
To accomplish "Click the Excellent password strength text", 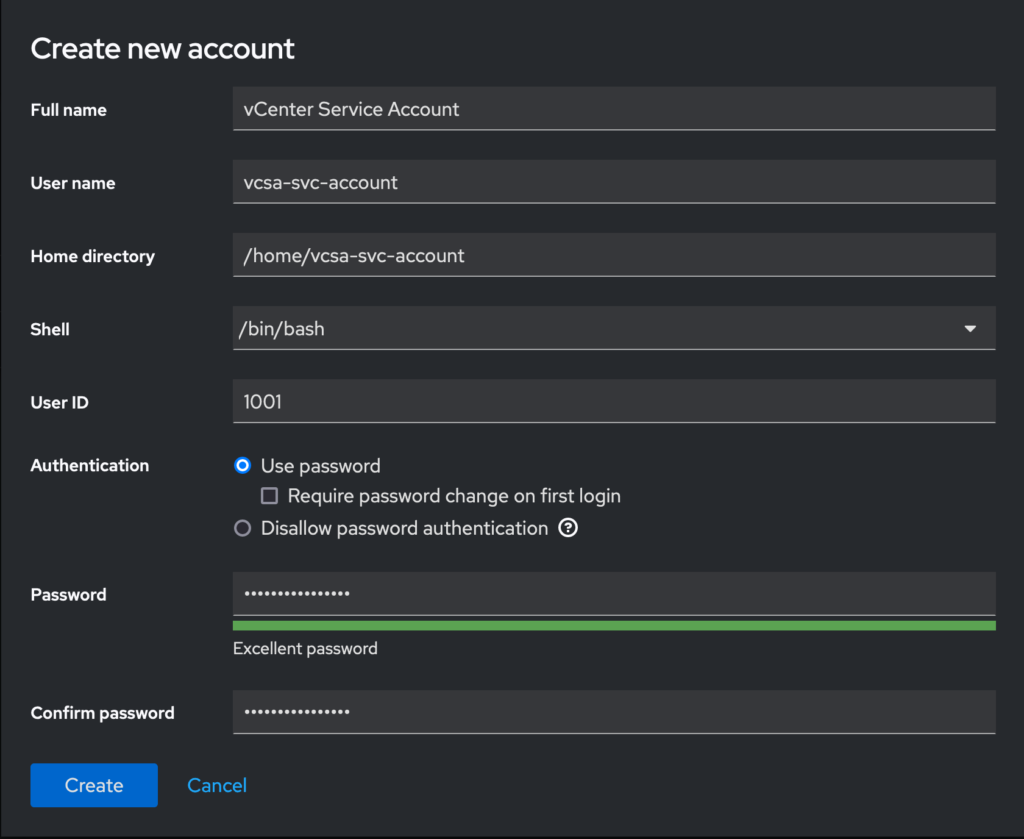I will [x=305, y=648].
